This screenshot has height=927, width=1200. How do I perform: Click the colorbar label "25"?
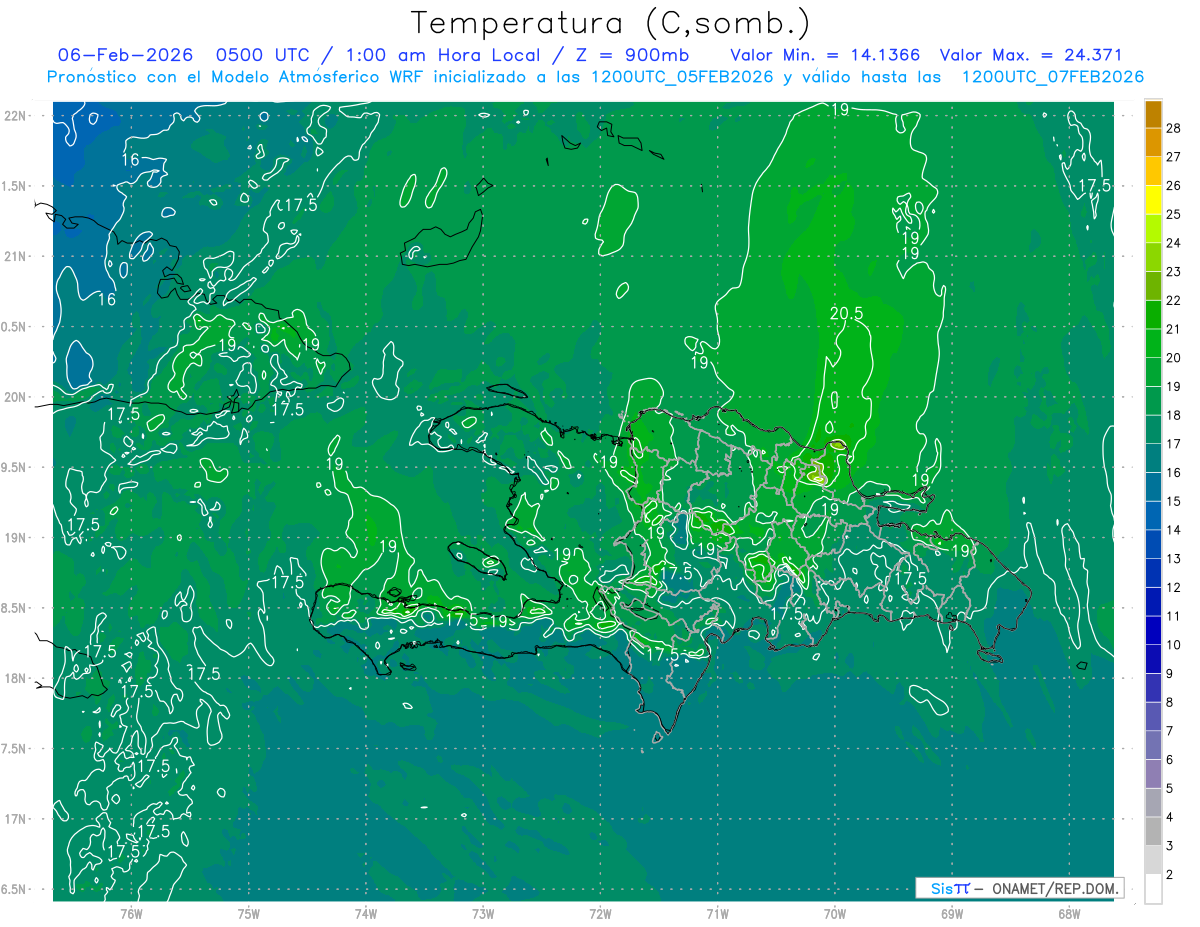[1174, 214]
